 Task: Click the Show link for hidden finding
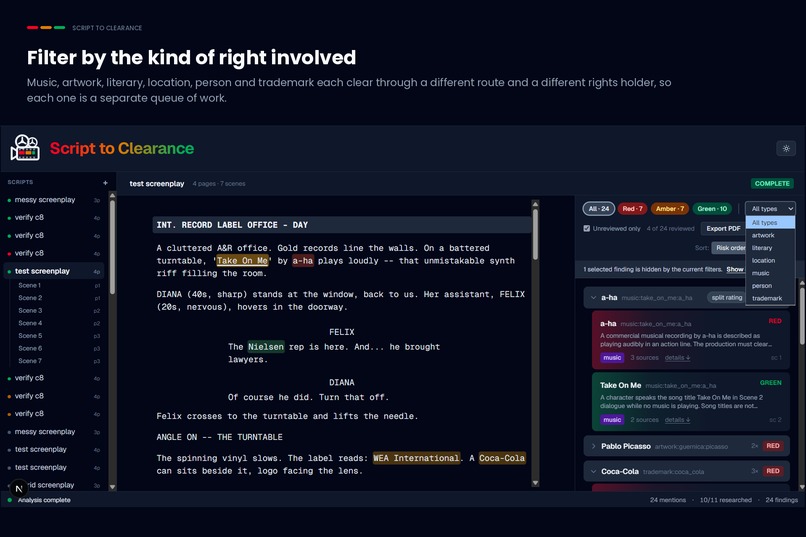pos(735,269)
